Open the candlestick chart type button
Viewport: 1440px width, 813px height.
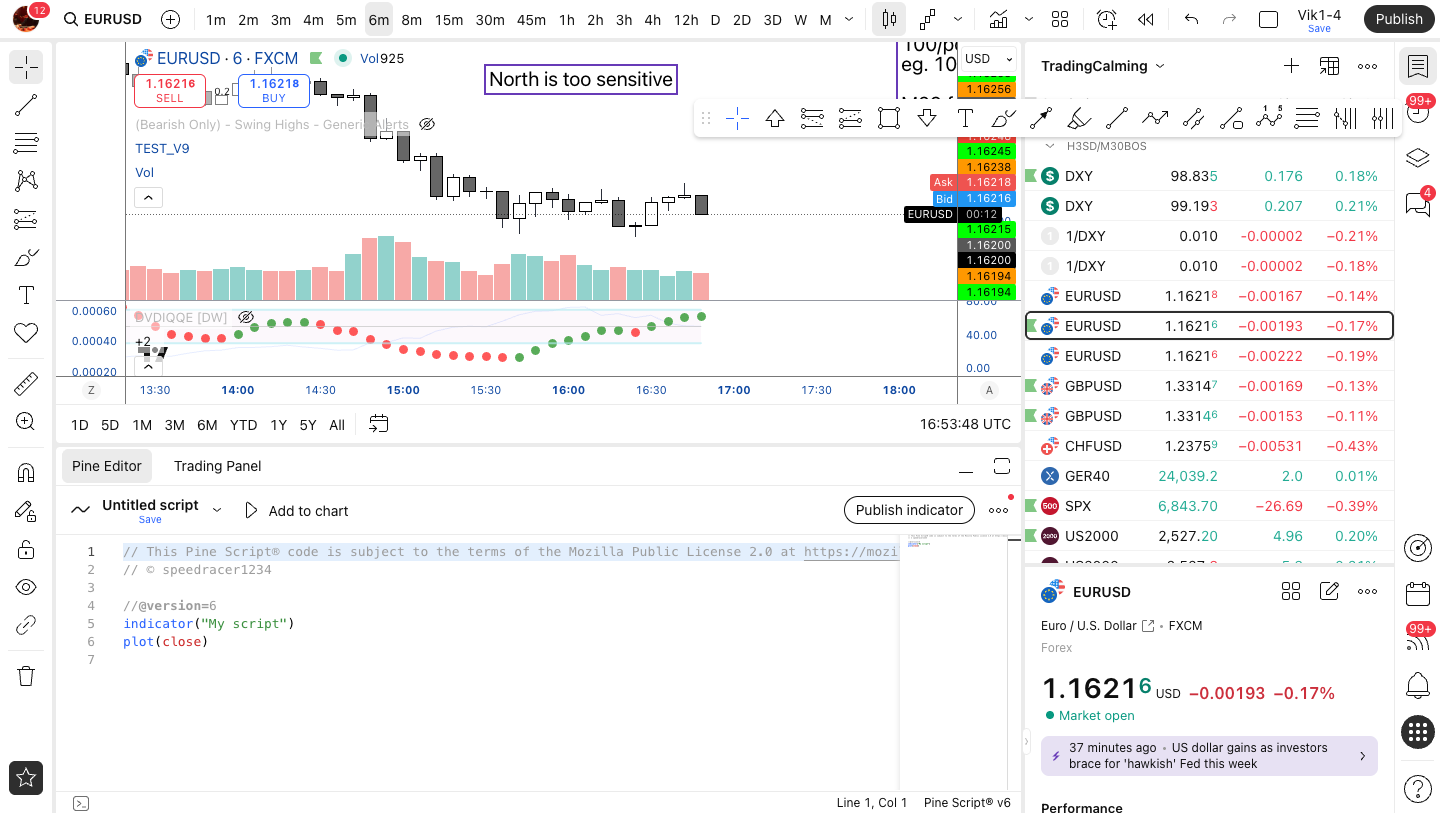tap(888, 19)
